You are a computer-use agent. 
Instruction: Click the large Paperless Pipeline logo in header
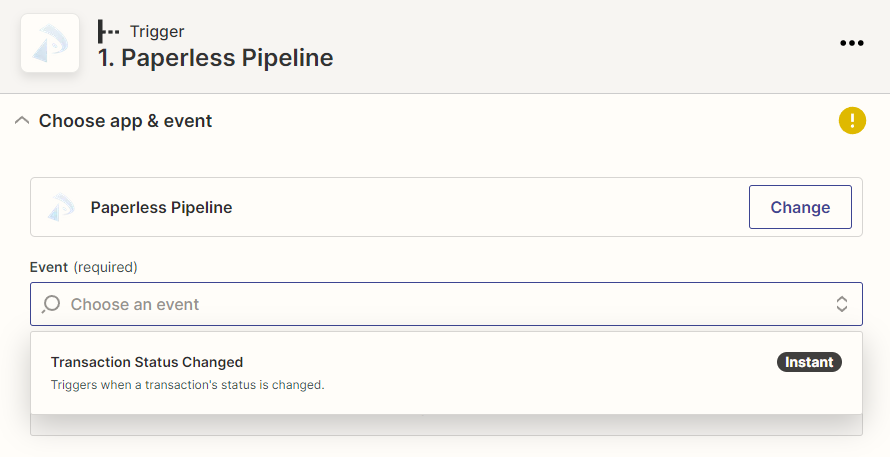tap(50, 43)
